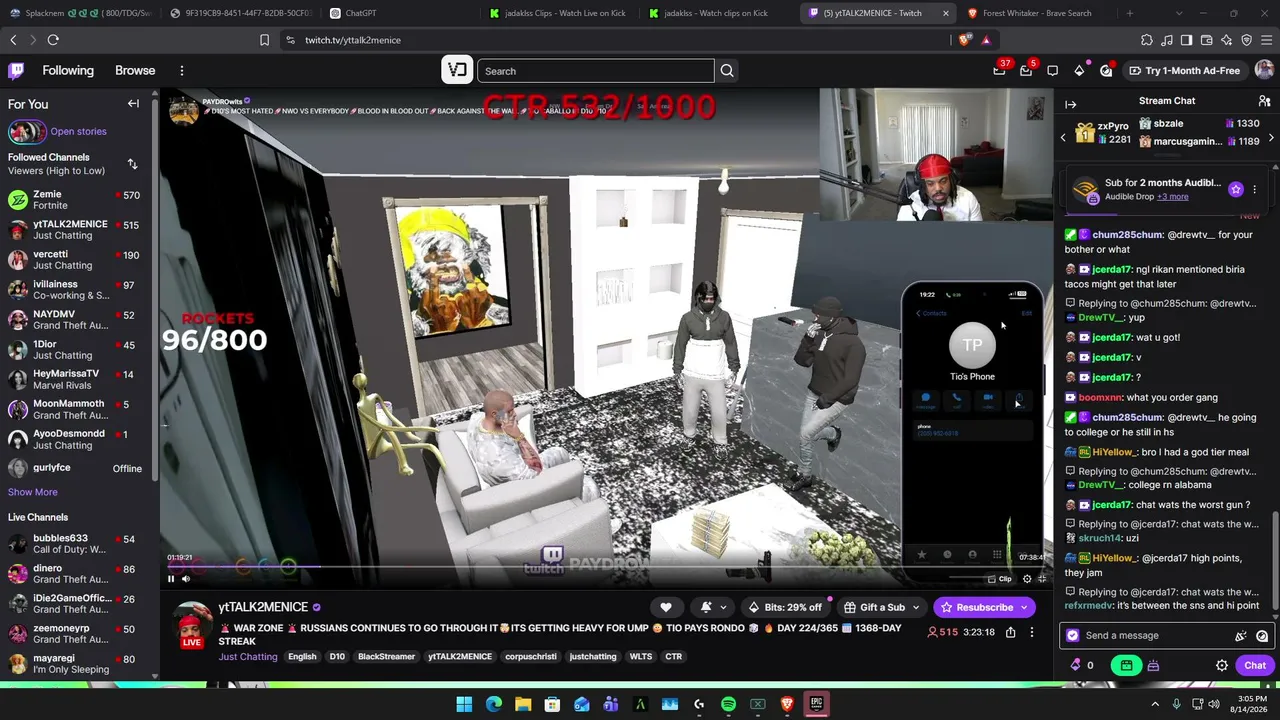Screen dimensions: 1280x720
Task: Open File Explorer from the taskbar
Action: coord(523,704)
